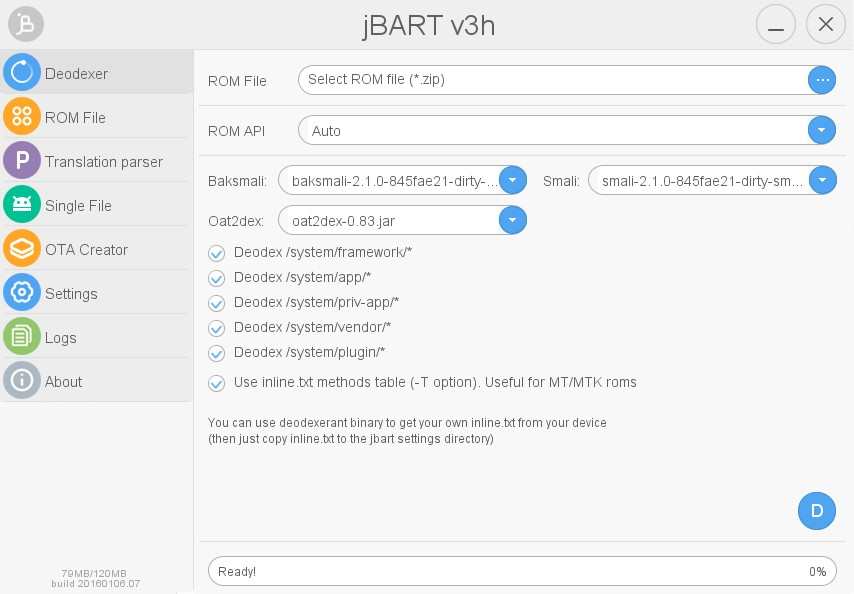
Task: Click the green Logs document icon
Action: 22,336
